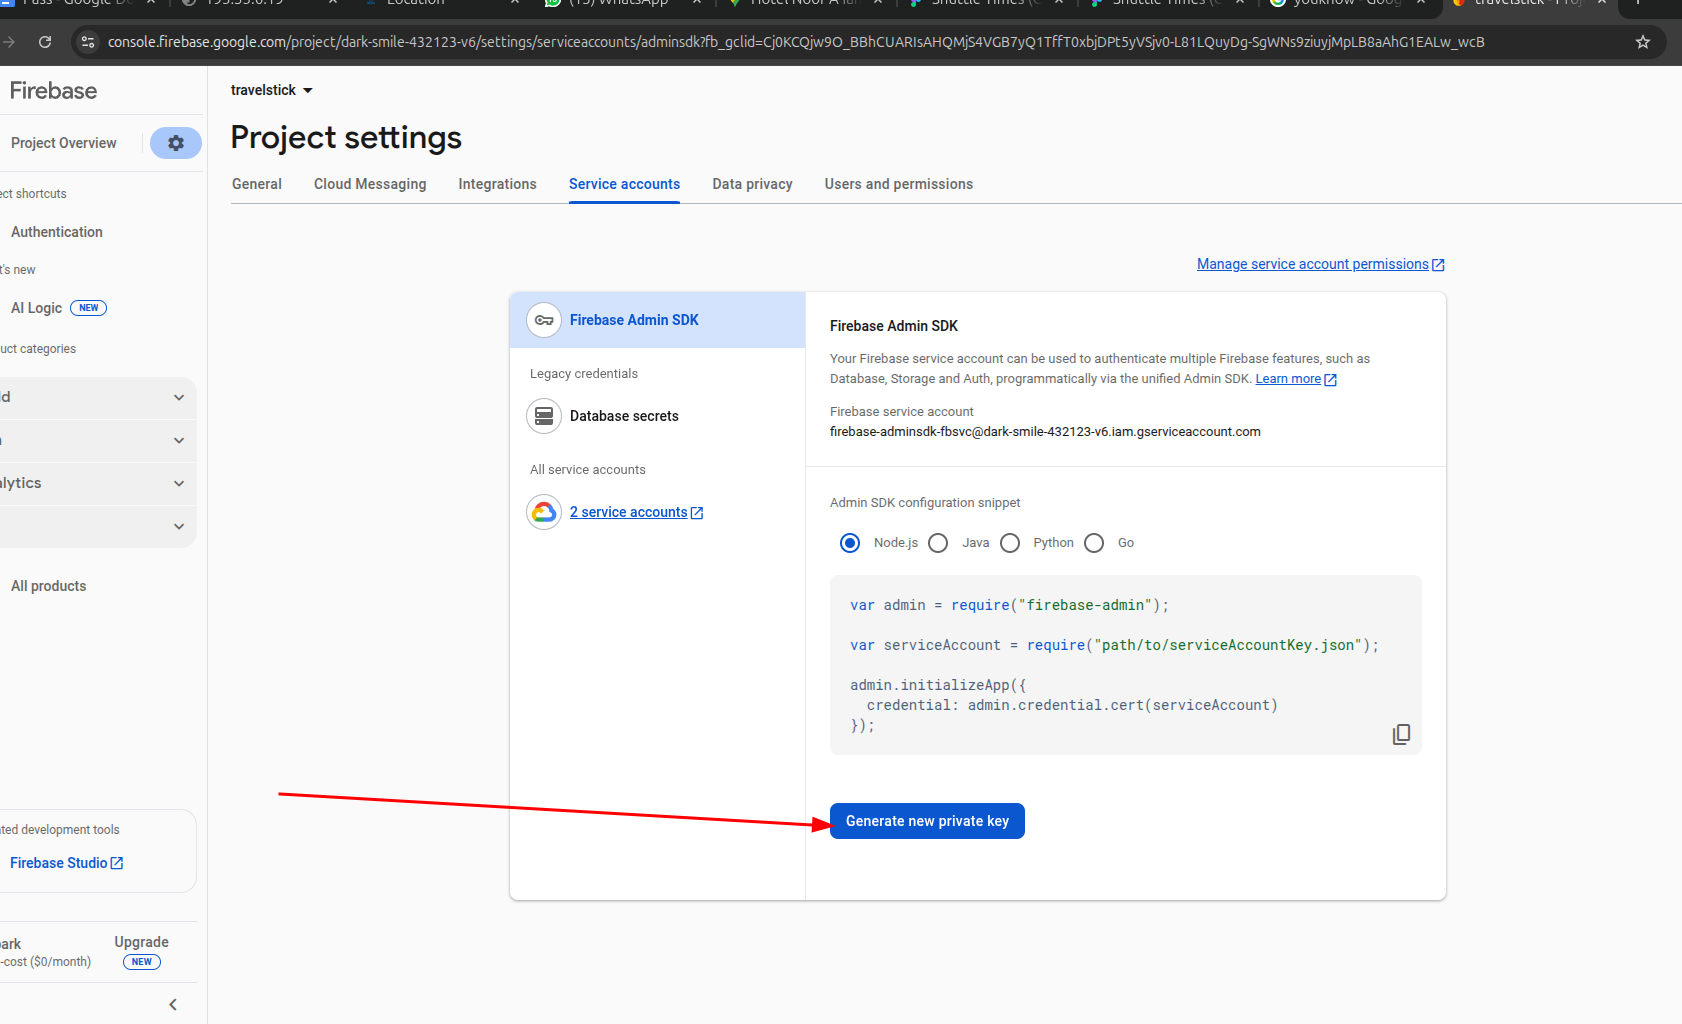Viewport: 1682px width, 1024px height.
Task: Open Authentication in the sidebar
Action: [x=57, y=232]
